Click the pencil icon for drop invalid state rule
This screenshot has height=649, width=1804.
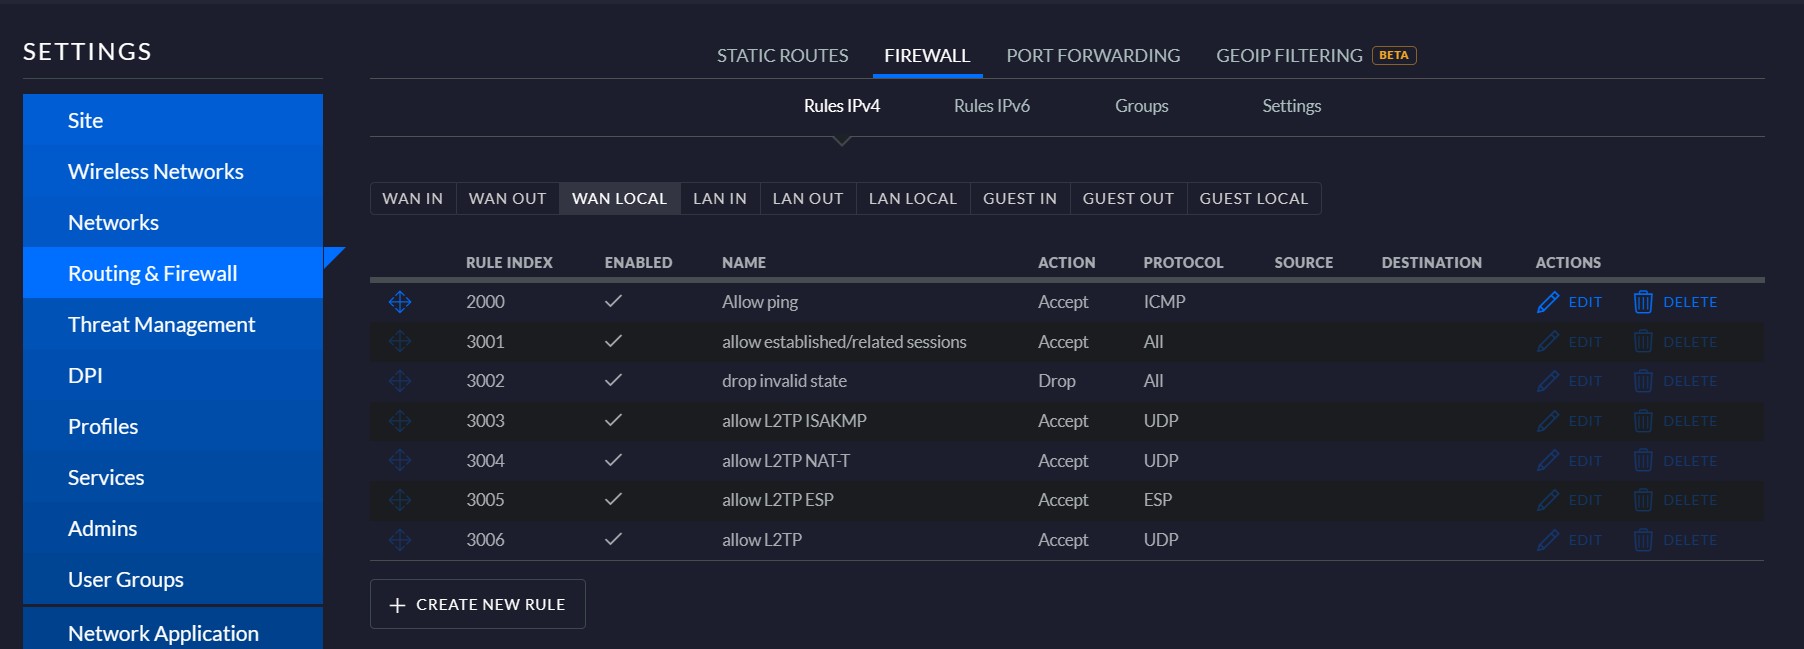pyautogui.click(x=1547, y=381)
